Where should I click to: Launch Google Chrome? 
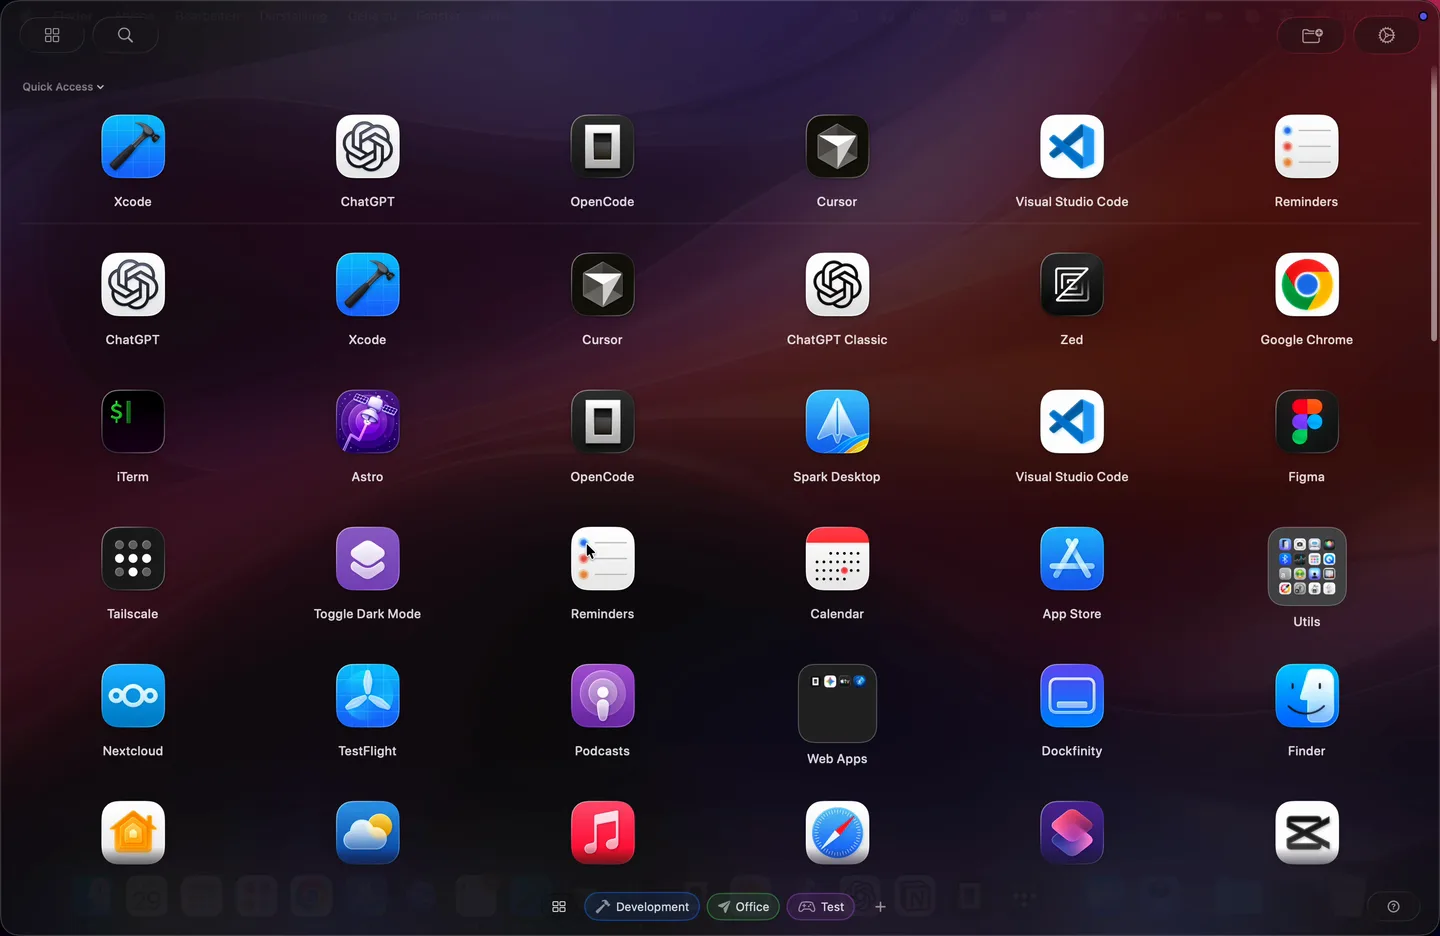pos(1307,285)
